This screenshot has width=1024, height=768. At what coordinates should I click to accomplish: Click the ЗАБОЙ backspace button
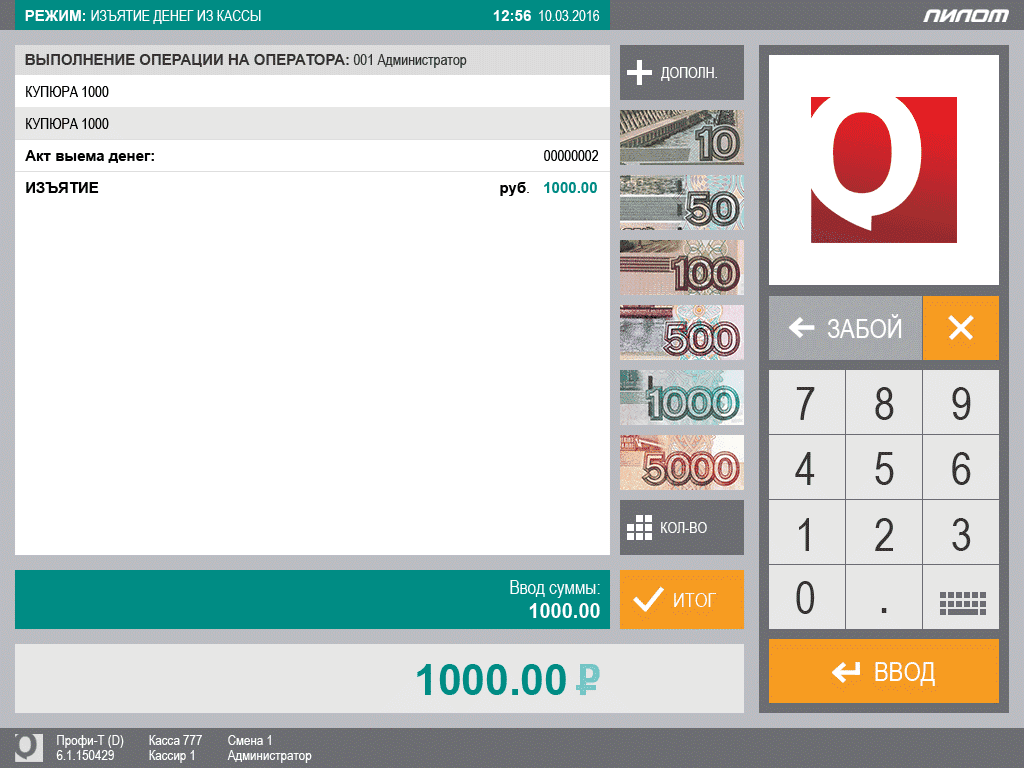[845, 328]
